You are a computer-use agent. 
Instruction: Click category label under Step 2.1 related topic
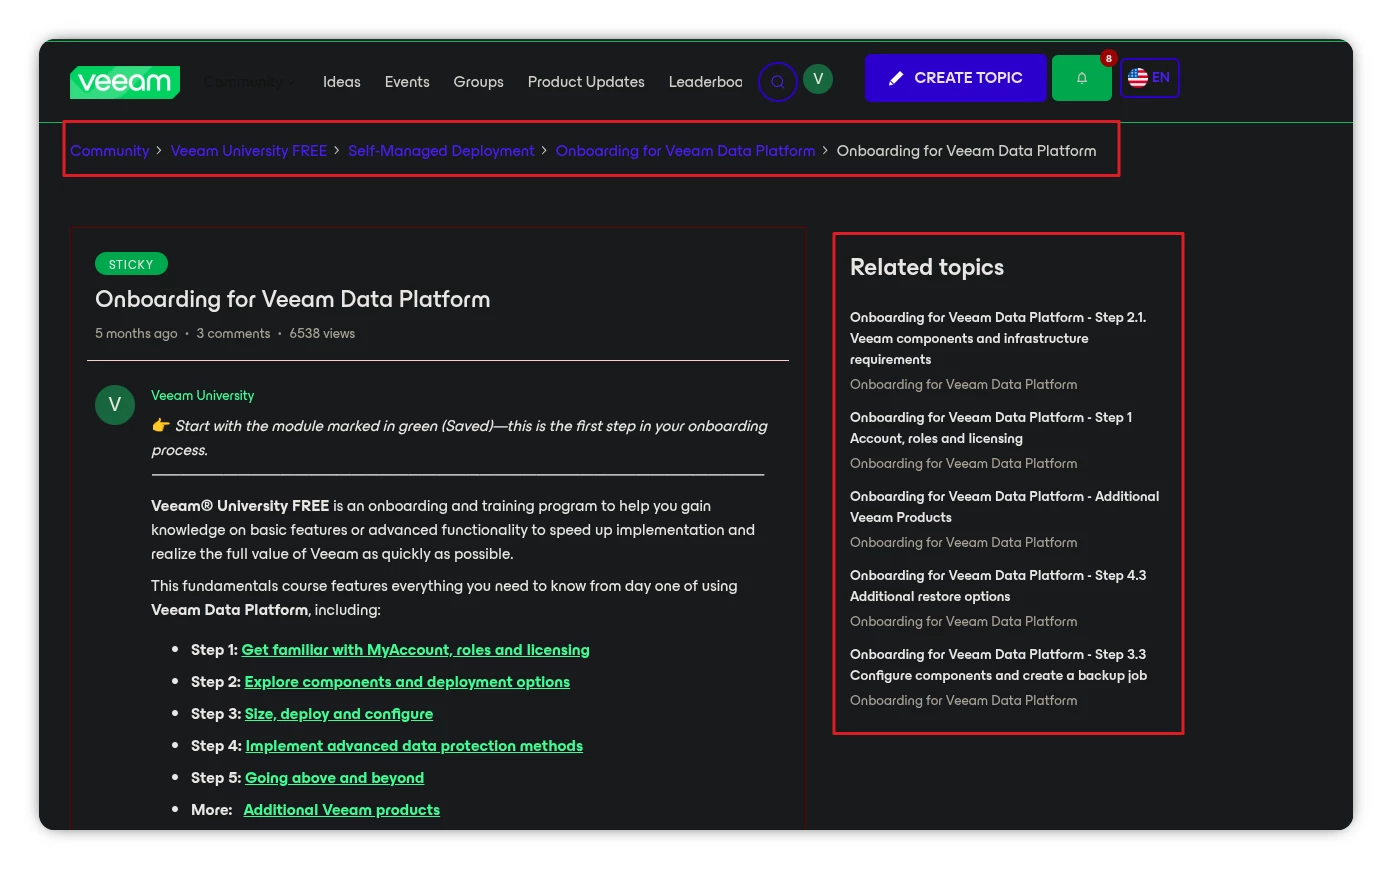[x=963, y=385]
